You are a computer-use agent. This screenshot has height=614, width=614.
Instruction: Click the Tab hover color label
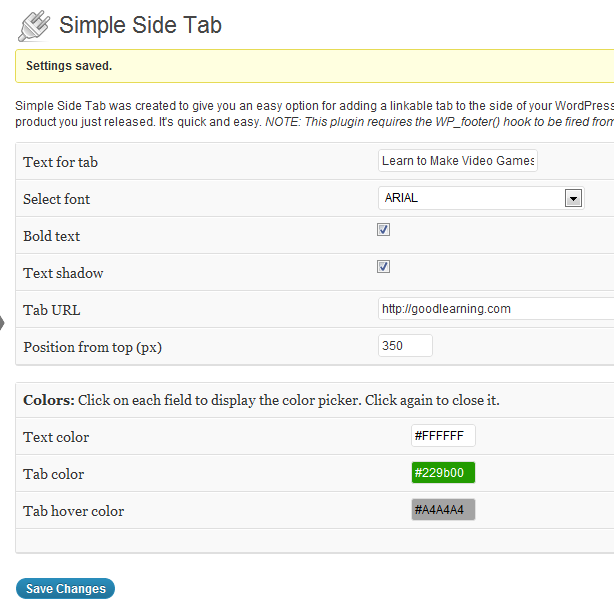74,511
